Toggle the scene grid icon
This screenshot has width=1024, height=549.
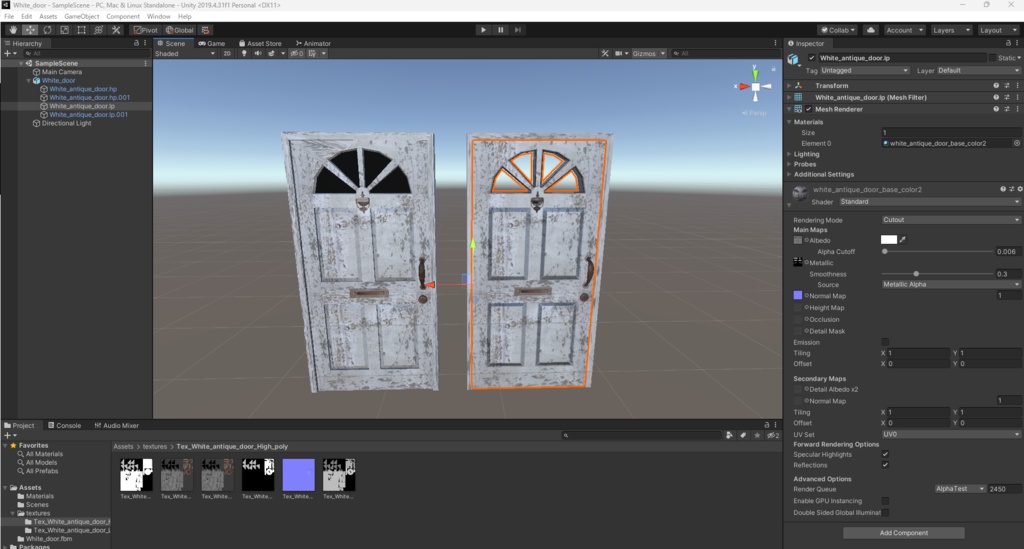312,54
